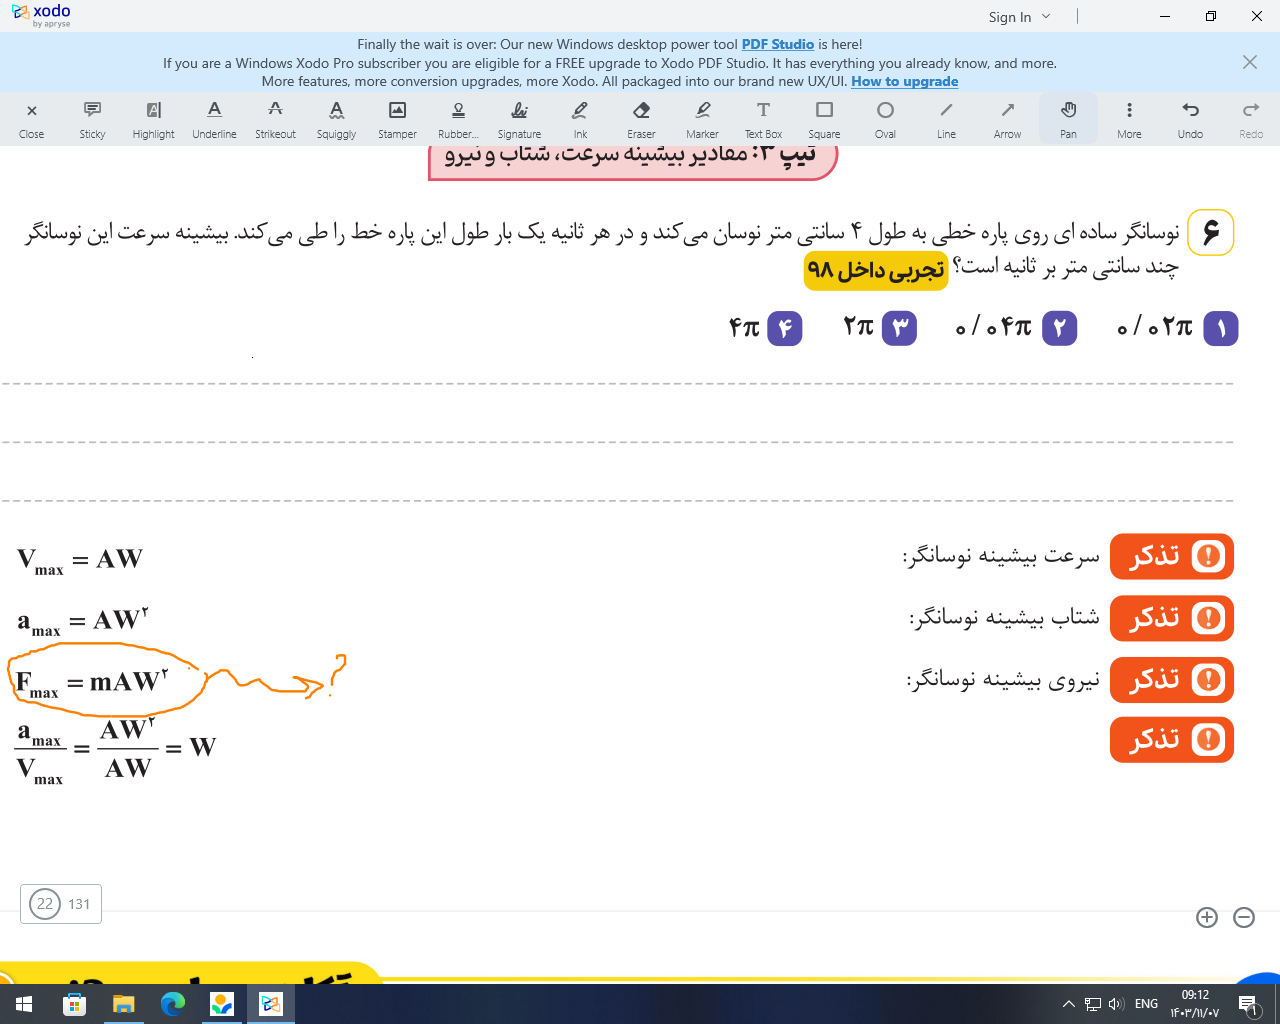This screenshot has width=1280, height=1024.
Task: Undo the last annotation
Action: coord(1190,118)
